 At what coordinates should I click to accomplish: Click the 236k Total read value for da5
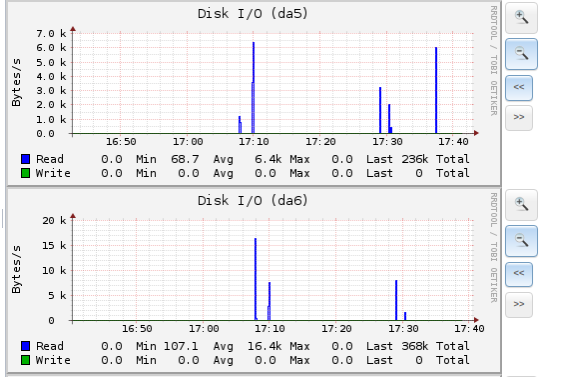(415, 159)
